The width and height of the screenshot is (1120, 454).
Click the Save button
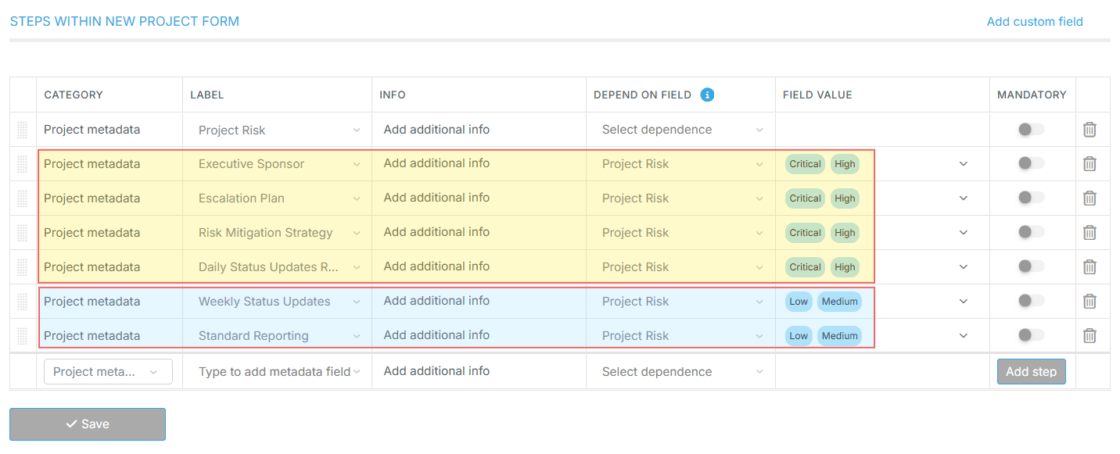pyautogui.click(x=87, y=424)
